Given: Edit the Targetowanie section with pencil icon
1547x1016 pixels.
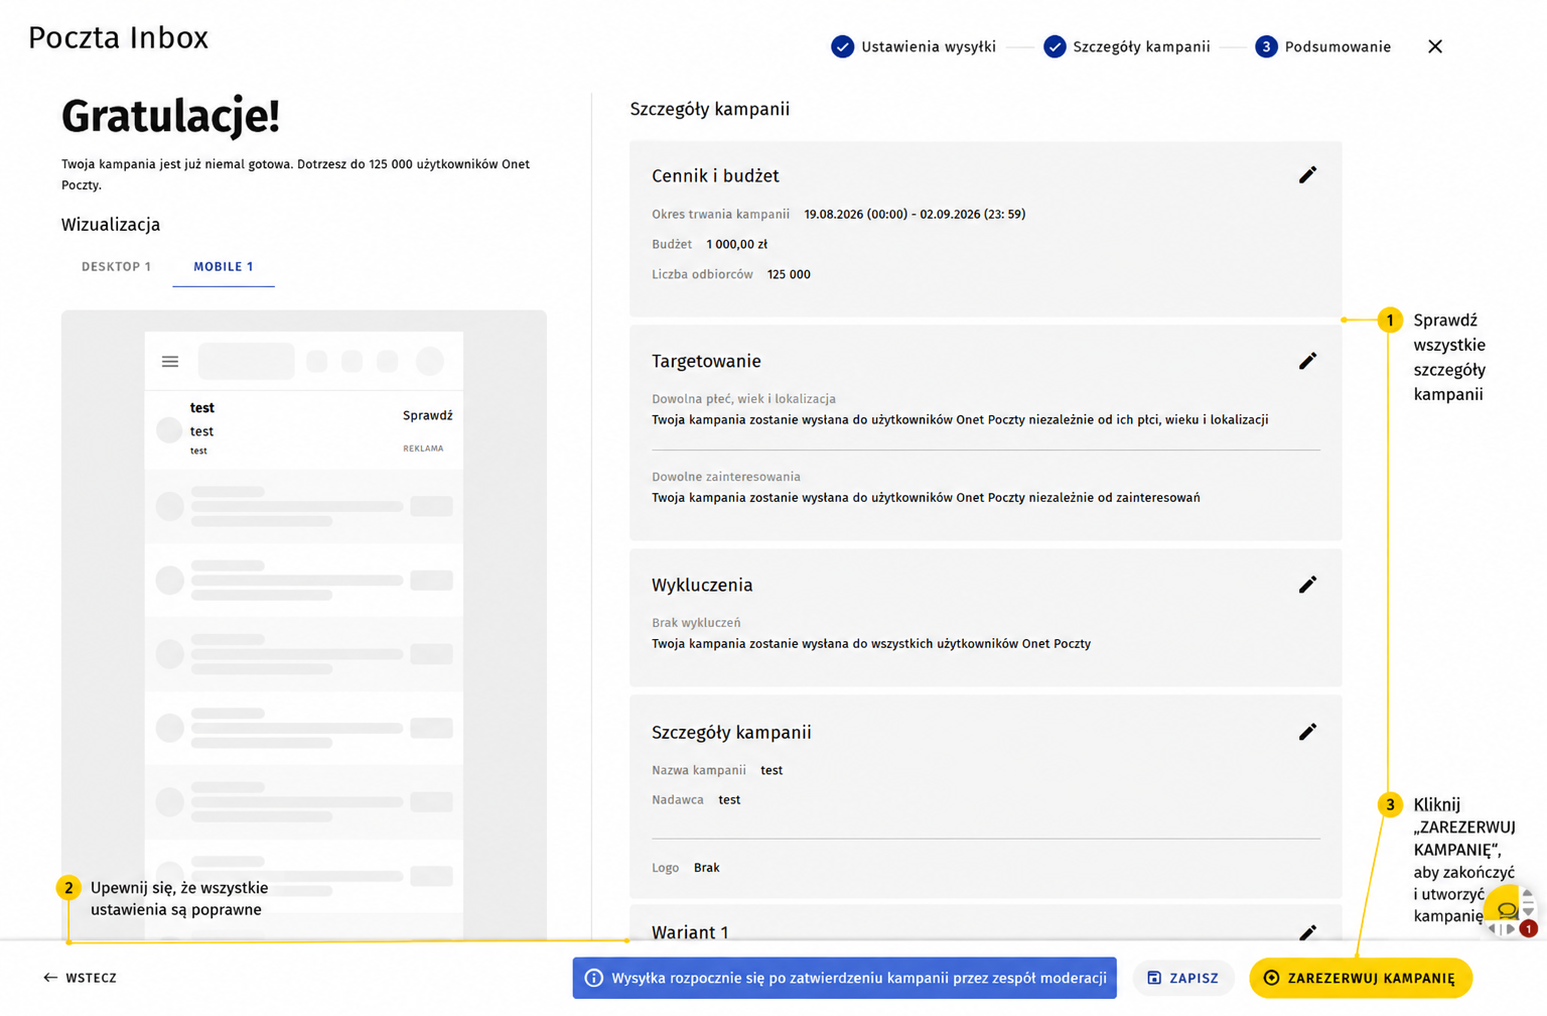Looking at the screenshot, I should pyautogui.click(x=1307, y=361).
